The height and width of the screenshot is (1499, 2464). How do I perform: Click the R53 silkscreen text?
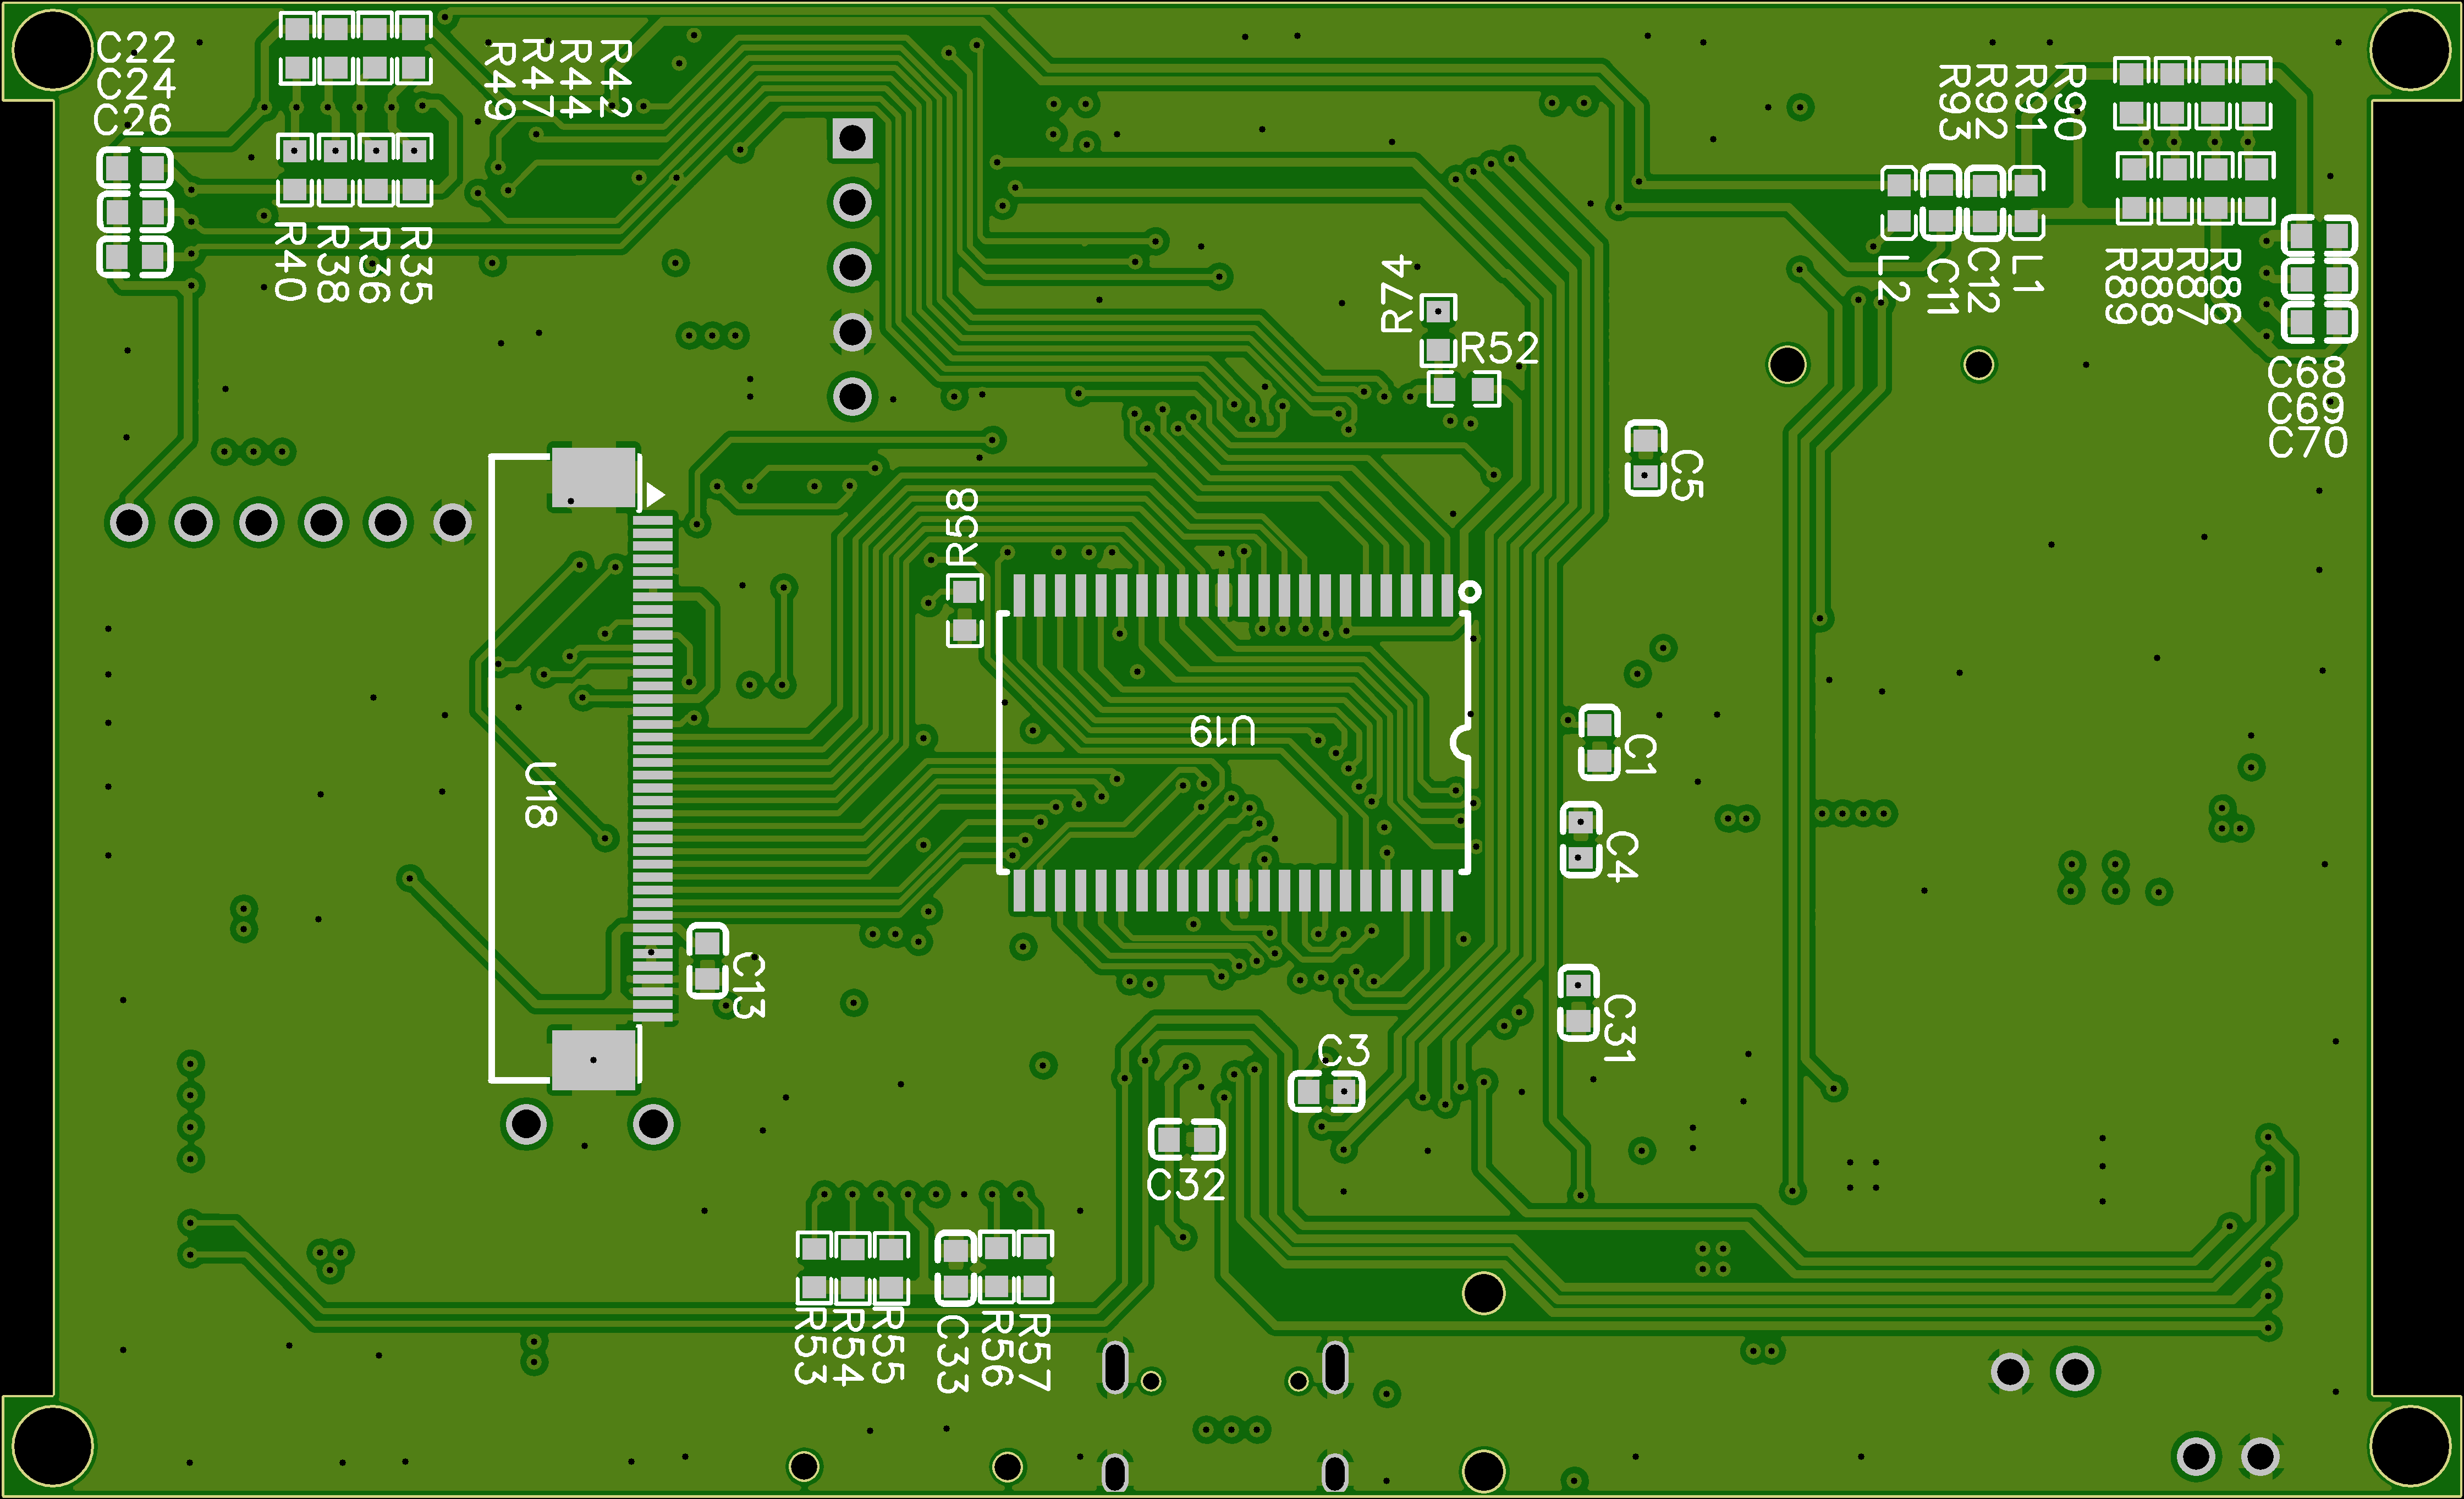[812, 1346]
